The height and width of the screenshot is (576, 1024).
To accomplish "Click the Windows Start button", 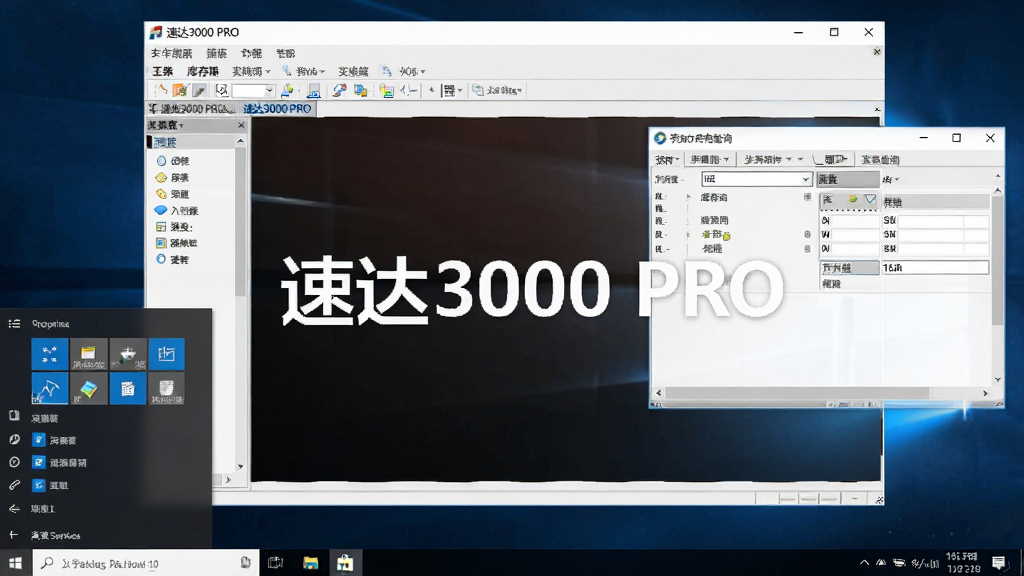I will pyautogui.click(x=16, y=563).
